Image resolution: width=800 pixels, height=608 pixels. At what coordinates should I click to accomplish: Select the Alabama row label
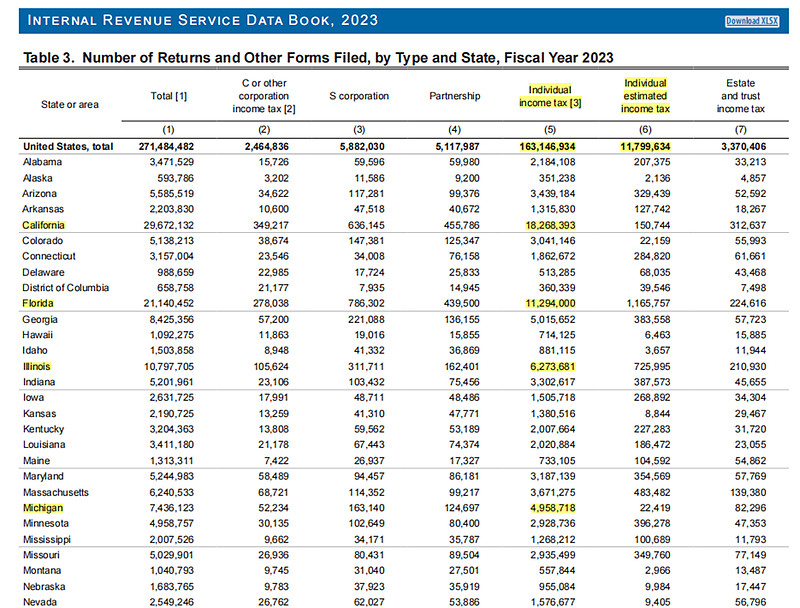pos(42,162)
